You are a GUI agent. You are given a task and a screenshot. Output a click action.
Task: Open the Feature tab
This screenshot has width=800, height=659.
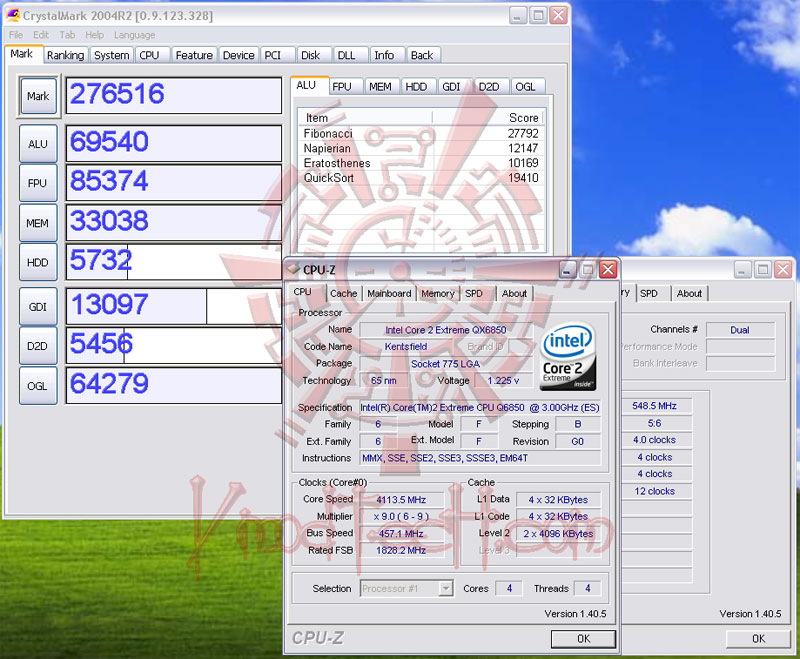click(x=194, y=55)
